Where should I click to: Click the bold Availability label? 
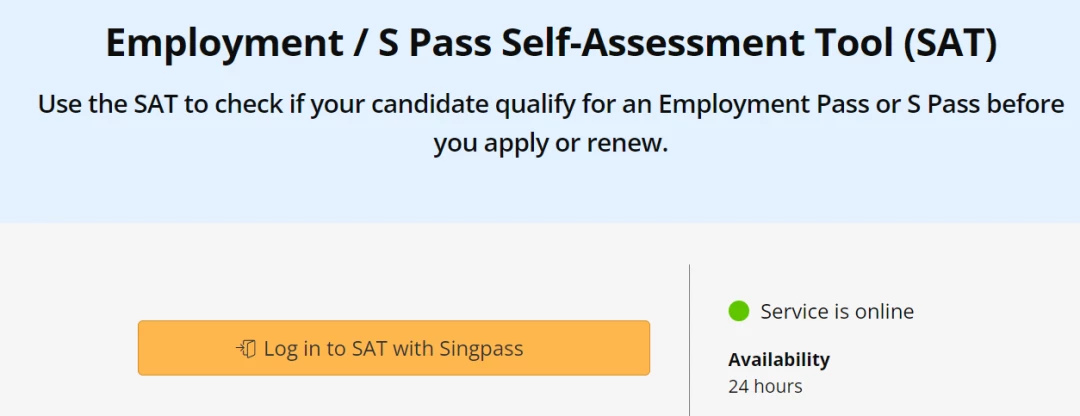coord(779,359)
